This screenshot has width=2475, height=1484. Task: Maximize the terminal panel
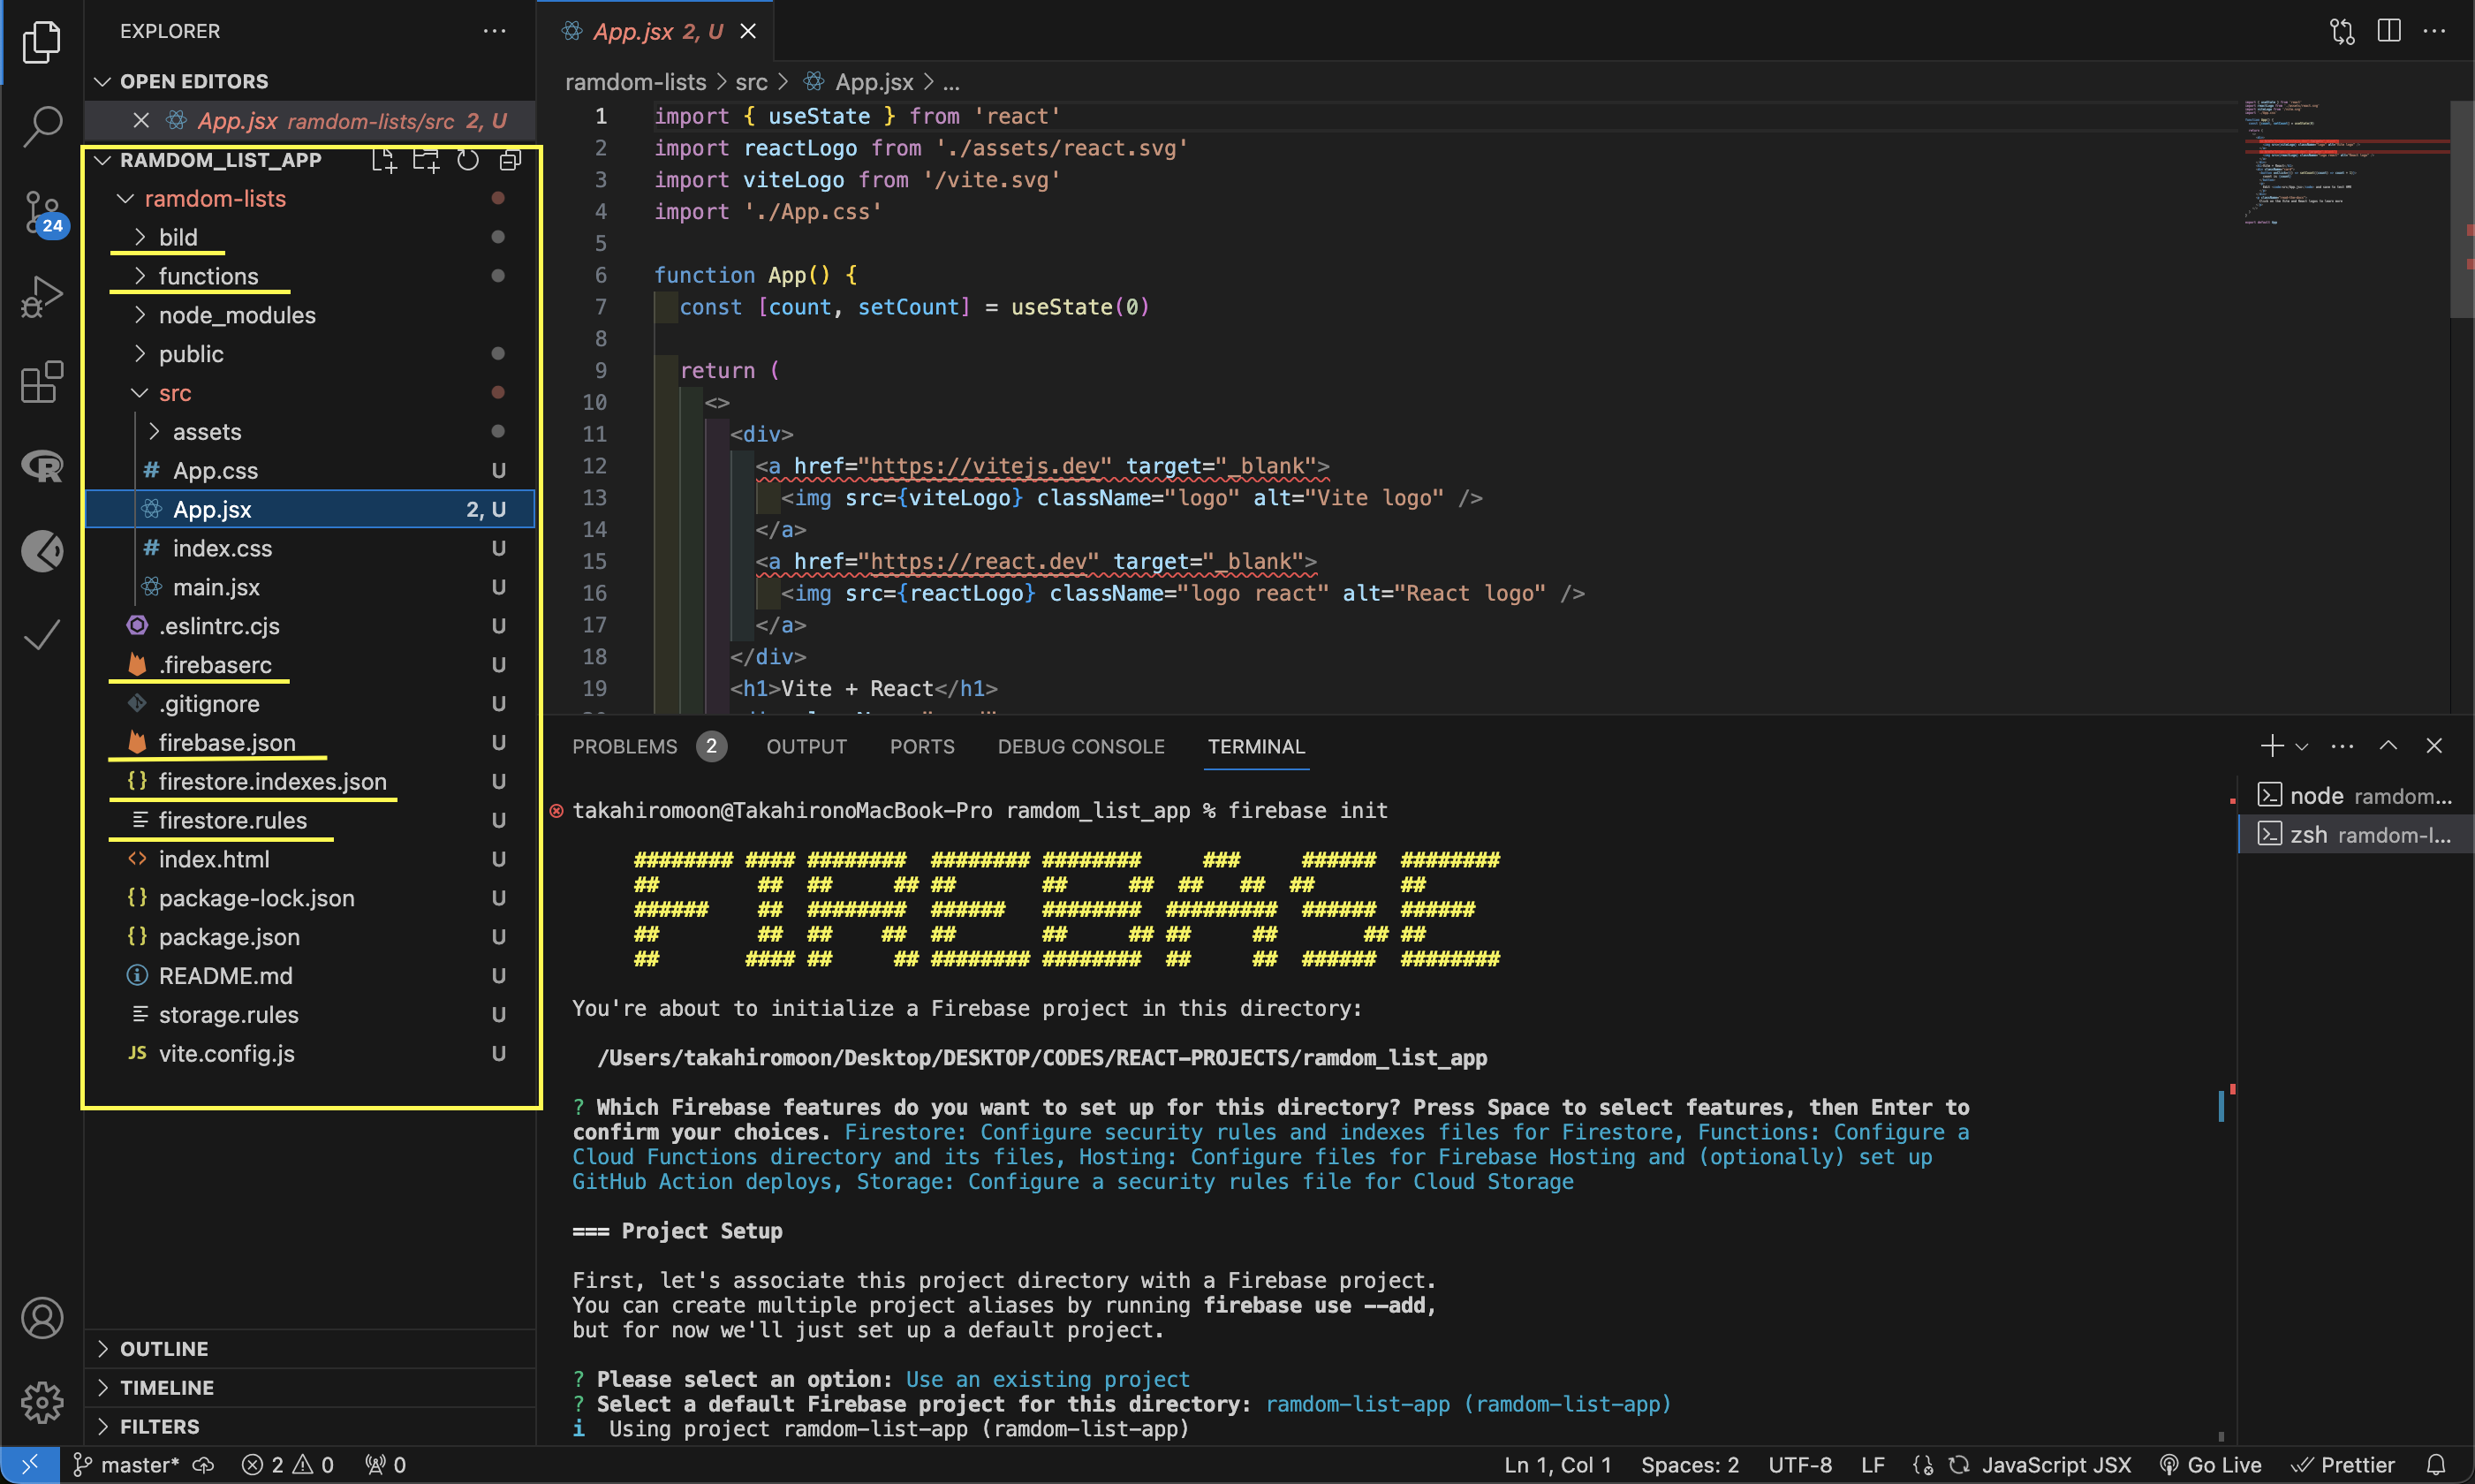coord(2388,745)
